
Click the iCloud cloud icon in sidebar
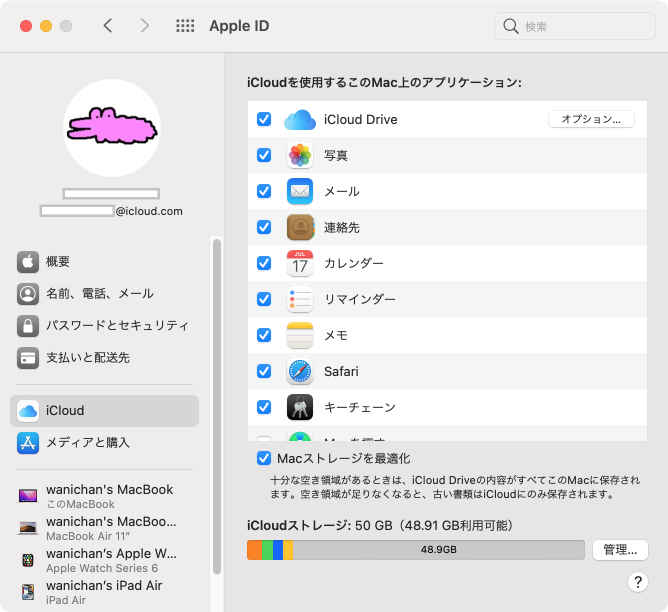[x=28, y=411]
